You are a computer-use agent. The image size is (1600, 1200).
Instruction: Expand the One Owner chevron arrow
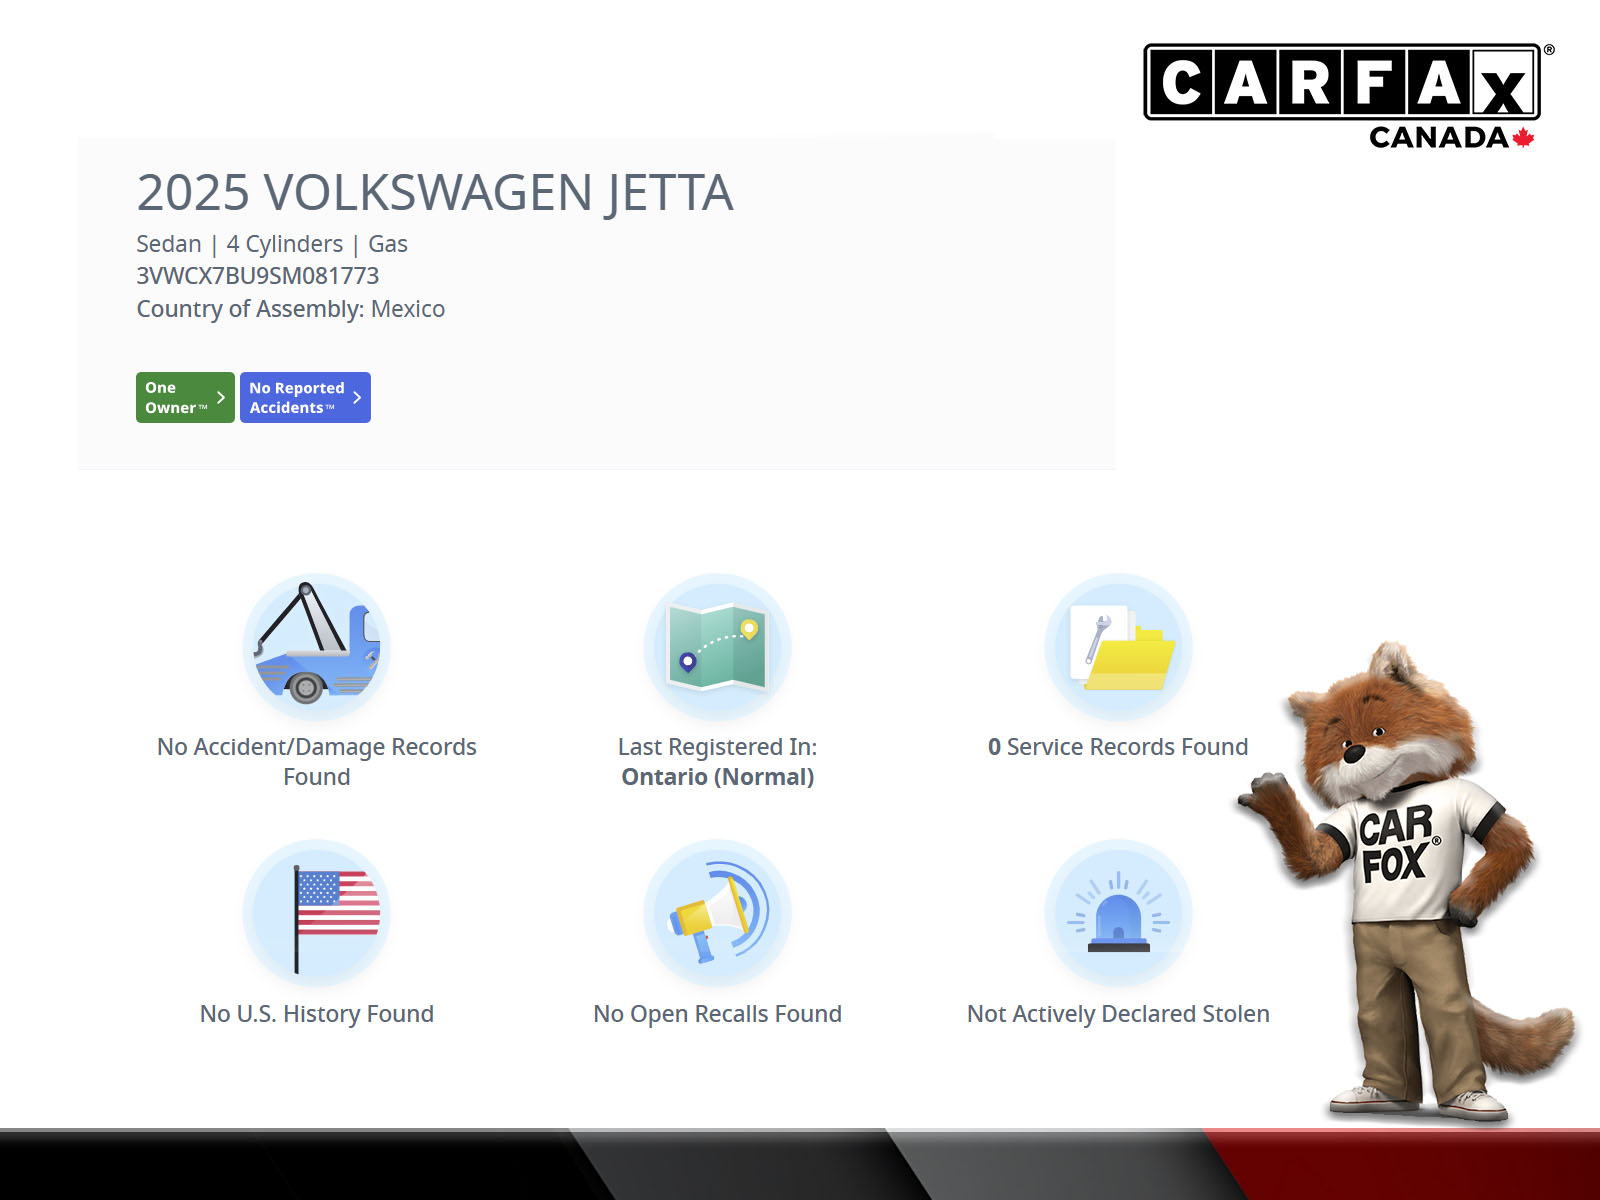point(221,398)
